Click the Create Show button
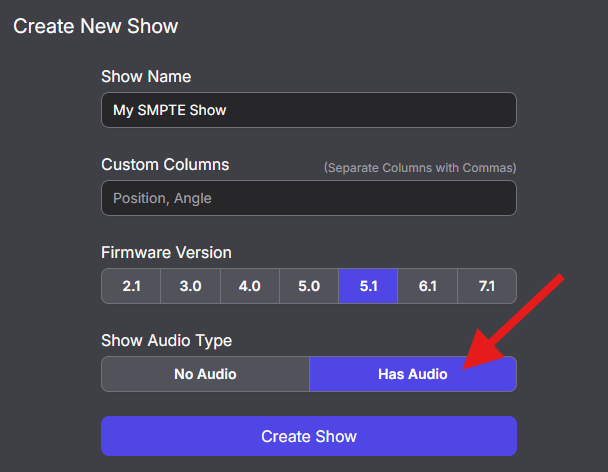Screen dimensions: 608x472 (x=309, y=436)
